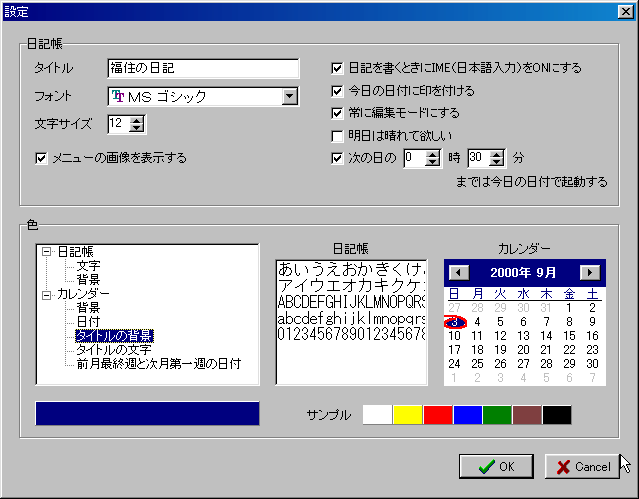Viewport: 639px width, 499px height.
Task: Toggle 日記を書くときにIMEをONにする checkbox
Action: pyautogui.click(x=337, y=68)
